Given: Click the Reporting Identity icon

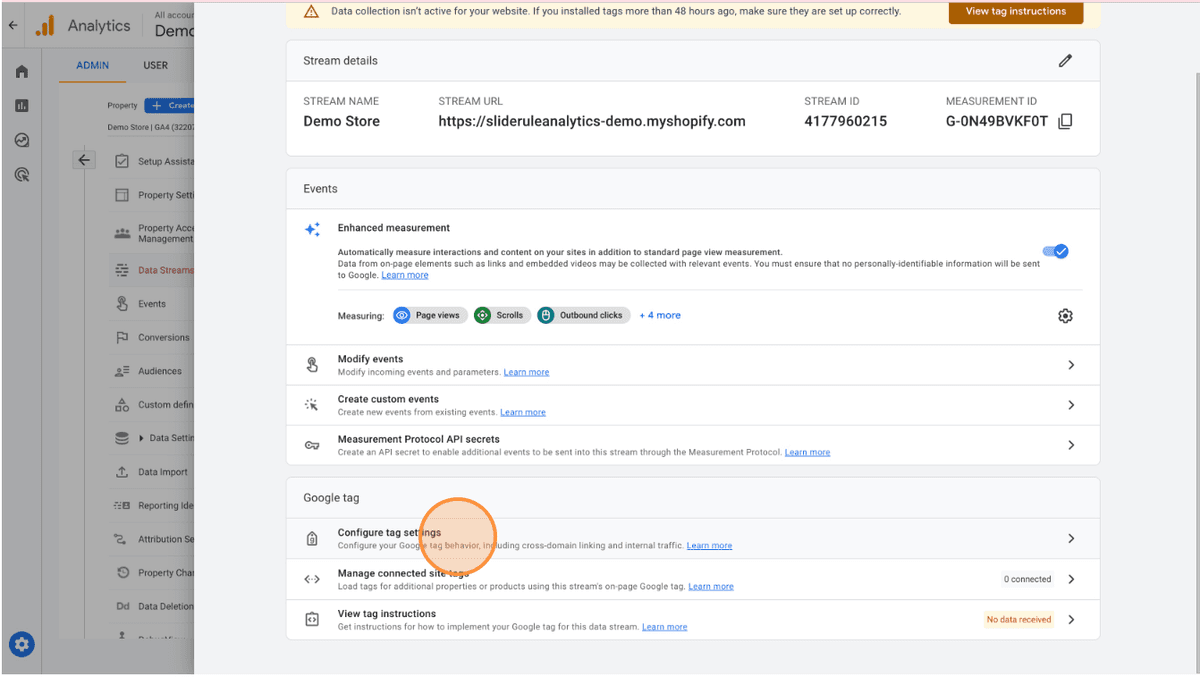Looking at the screenshot, I should pos(122,506).
